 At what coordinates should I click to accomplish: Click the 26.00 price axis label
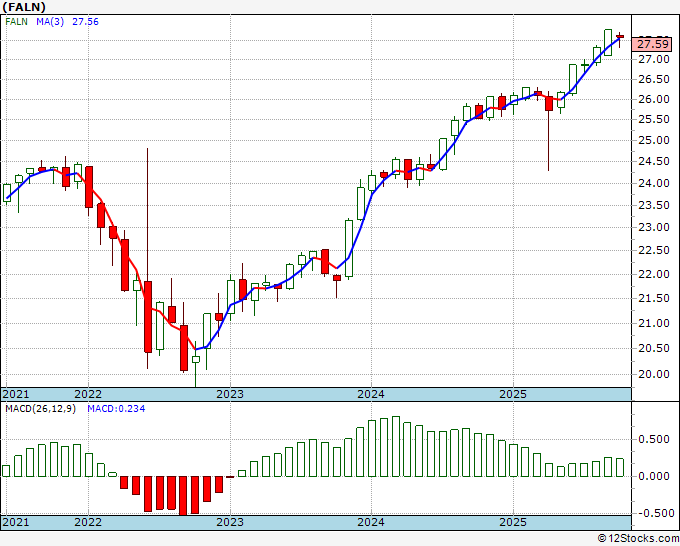[x=654, y=99]
